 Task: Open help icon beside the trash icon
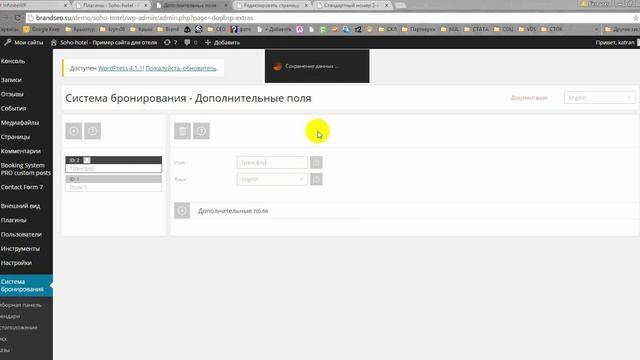point(201,131)
